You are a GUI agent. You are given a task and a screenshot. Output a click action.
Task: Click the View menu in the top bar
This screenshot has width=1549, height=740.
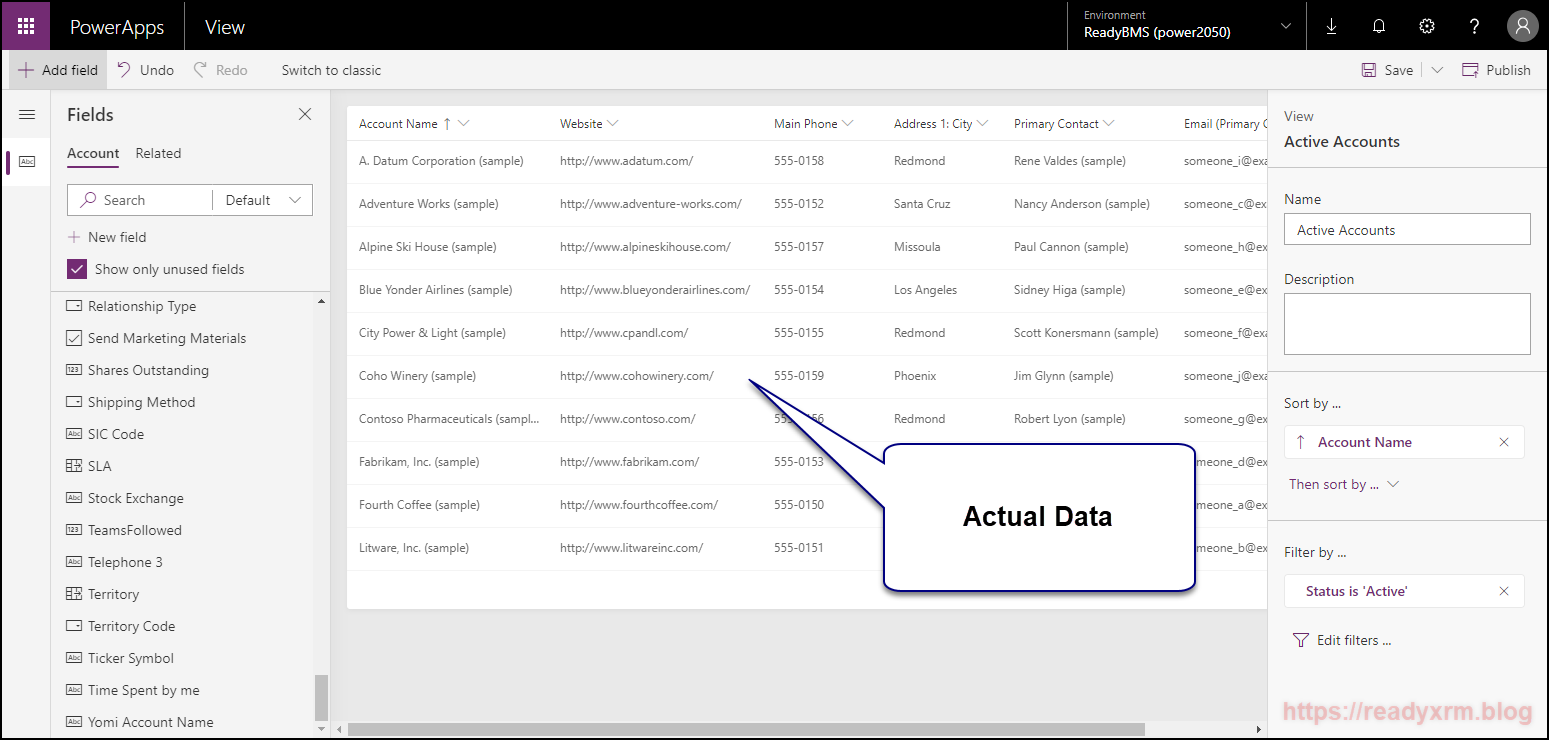(x=224, y=26)
